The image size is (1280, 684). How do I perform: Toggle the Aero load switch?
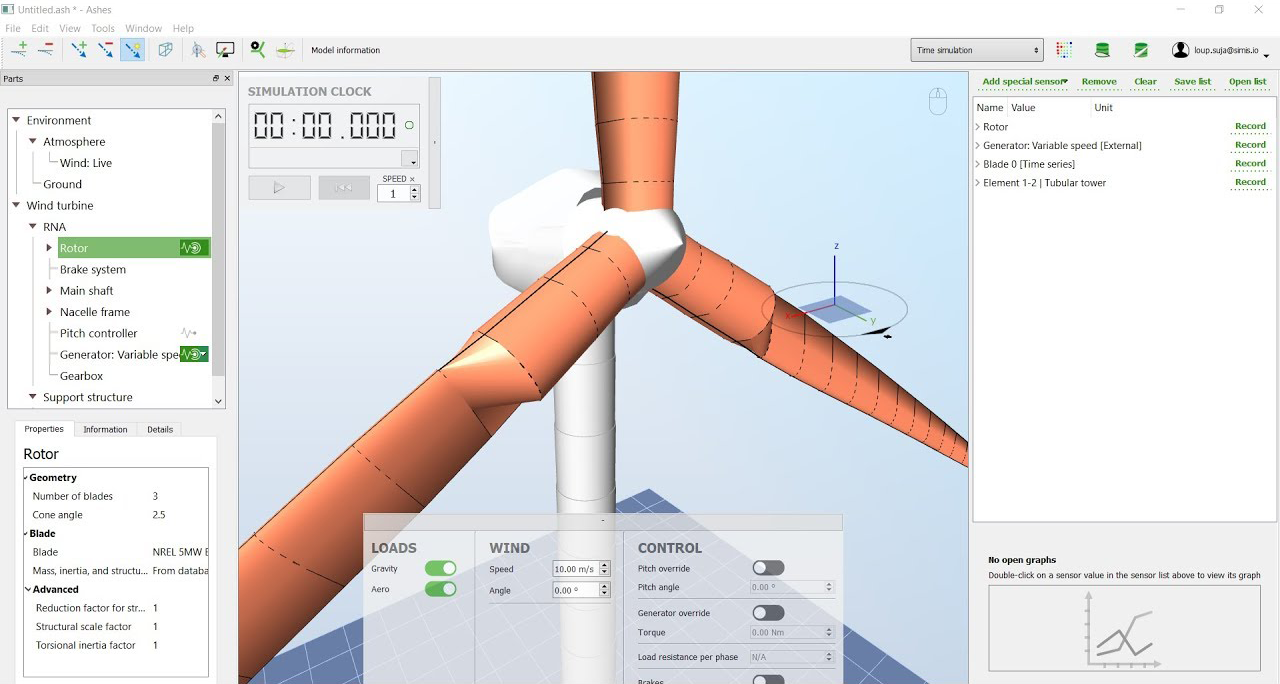click(x=440, y=589)
